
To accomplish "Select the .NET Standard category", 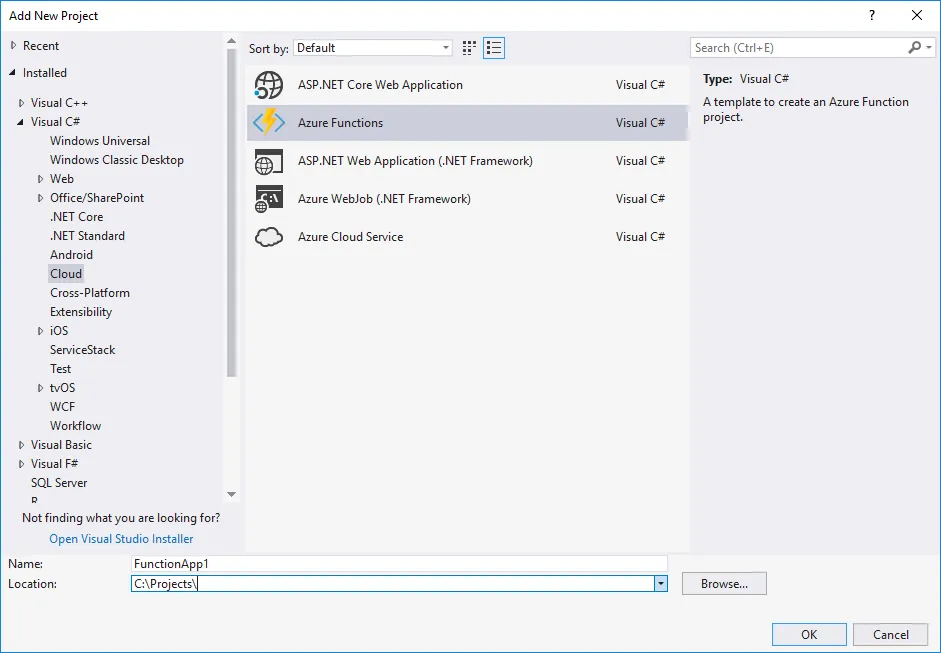I will click(87, 236).
